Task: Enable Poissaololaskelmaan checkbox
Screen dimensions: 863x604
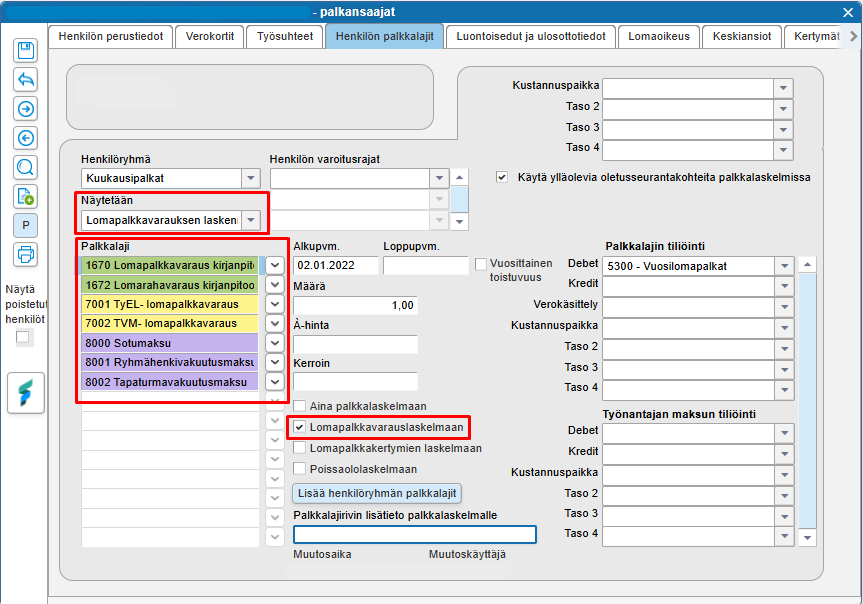Action: 299,469
